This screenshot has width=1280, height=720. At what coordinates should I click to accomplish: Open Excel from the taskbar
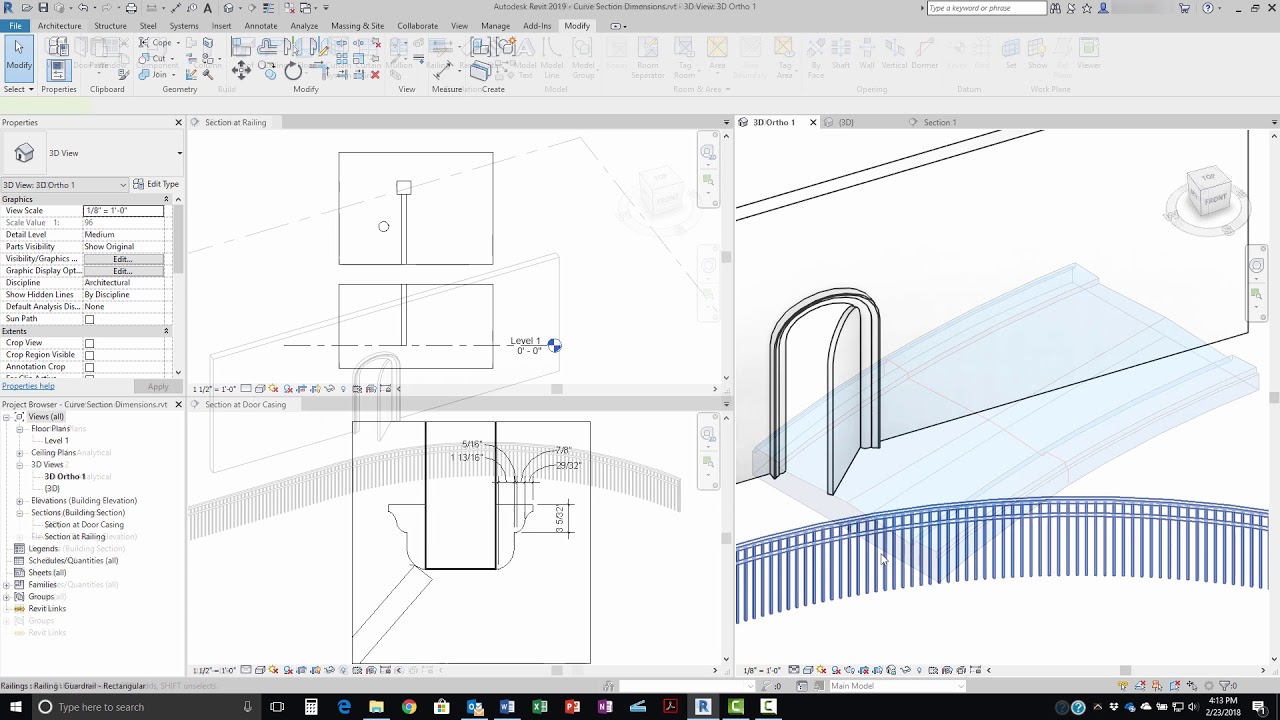point(540,707)
